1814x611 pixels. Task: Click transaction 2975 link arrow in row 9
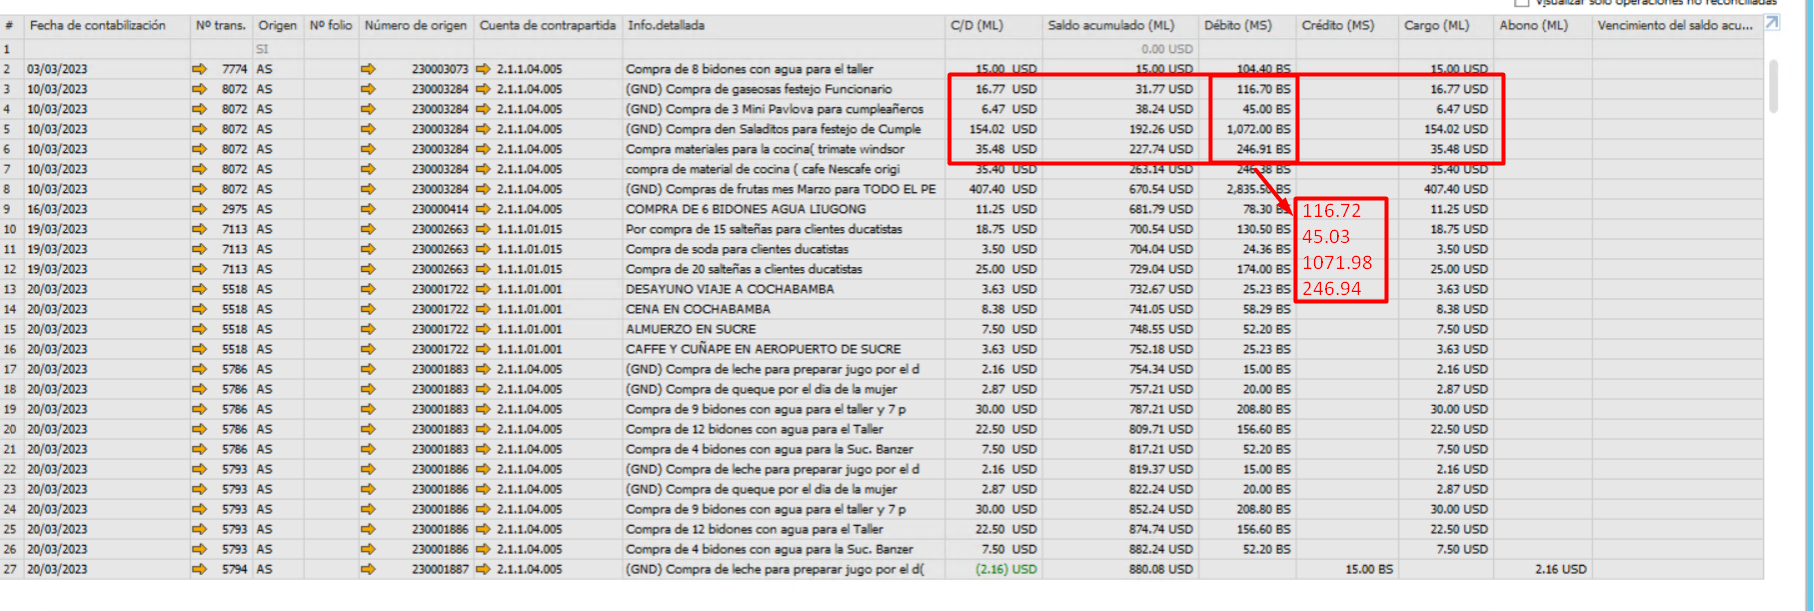[x=199, y=209]
